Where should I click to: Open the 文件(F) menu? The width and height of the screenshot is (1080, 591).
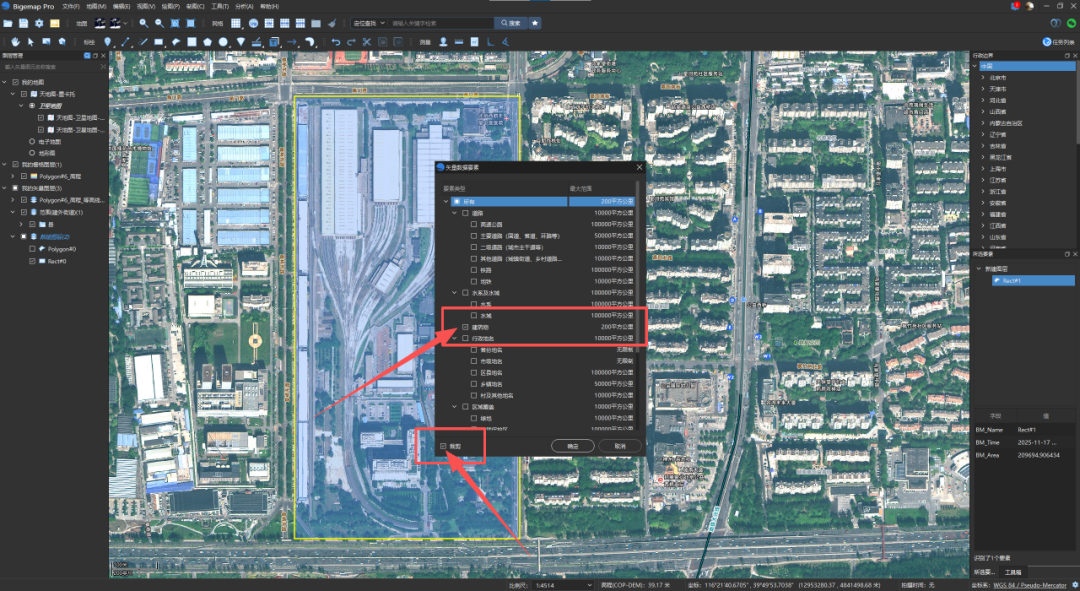click(71, 6)
